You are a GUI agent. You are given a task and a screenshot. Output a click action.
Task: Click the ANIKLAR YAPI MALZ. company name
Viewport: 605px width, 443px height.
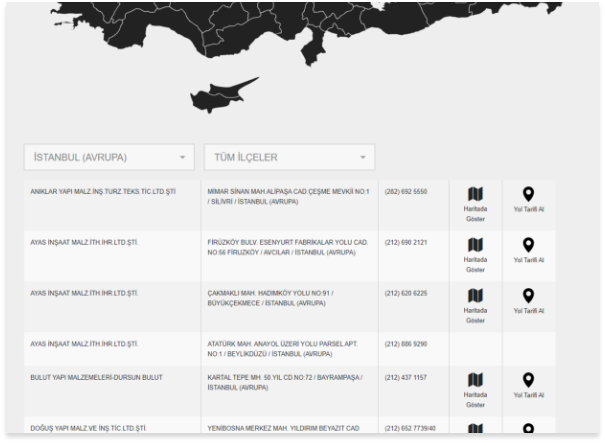[102, 191]
